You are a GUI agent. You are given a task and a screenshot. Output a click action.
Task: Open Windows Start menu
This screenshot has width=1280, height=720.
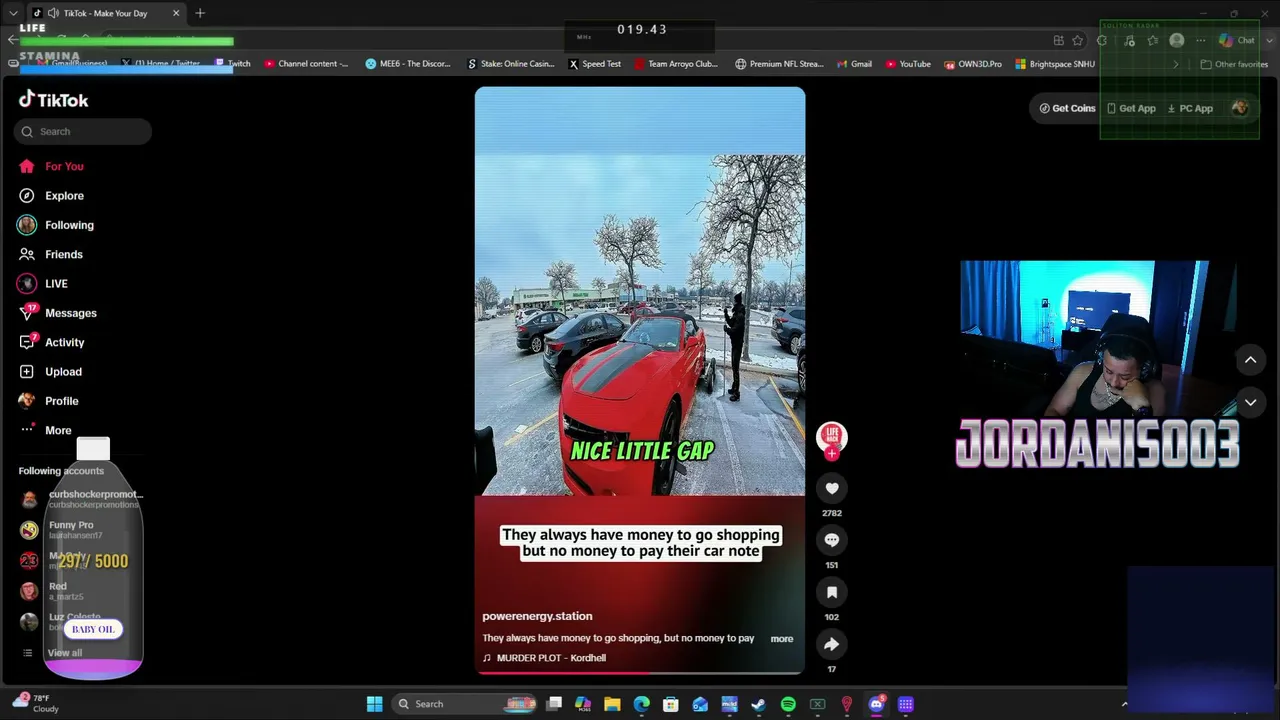(x=374, y=704)
